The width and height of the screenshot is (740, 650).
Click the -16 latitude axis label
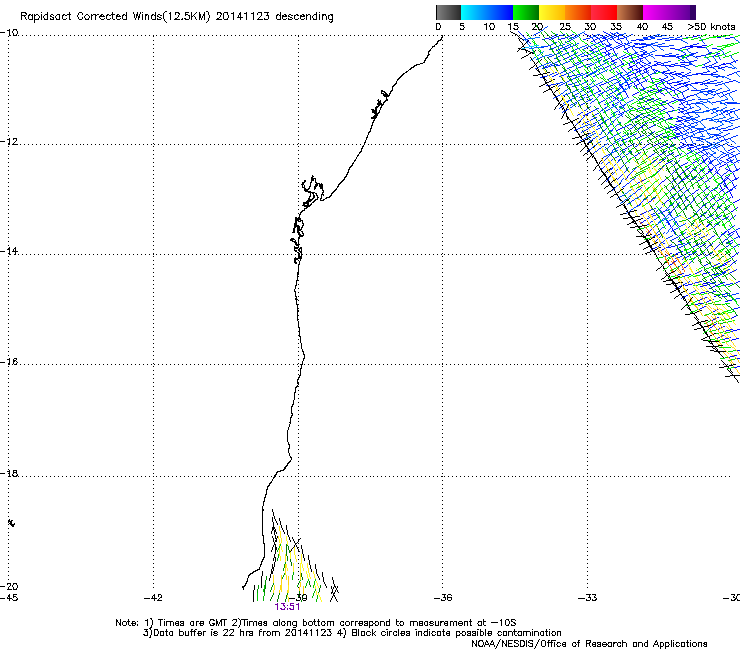coord(9,362)
